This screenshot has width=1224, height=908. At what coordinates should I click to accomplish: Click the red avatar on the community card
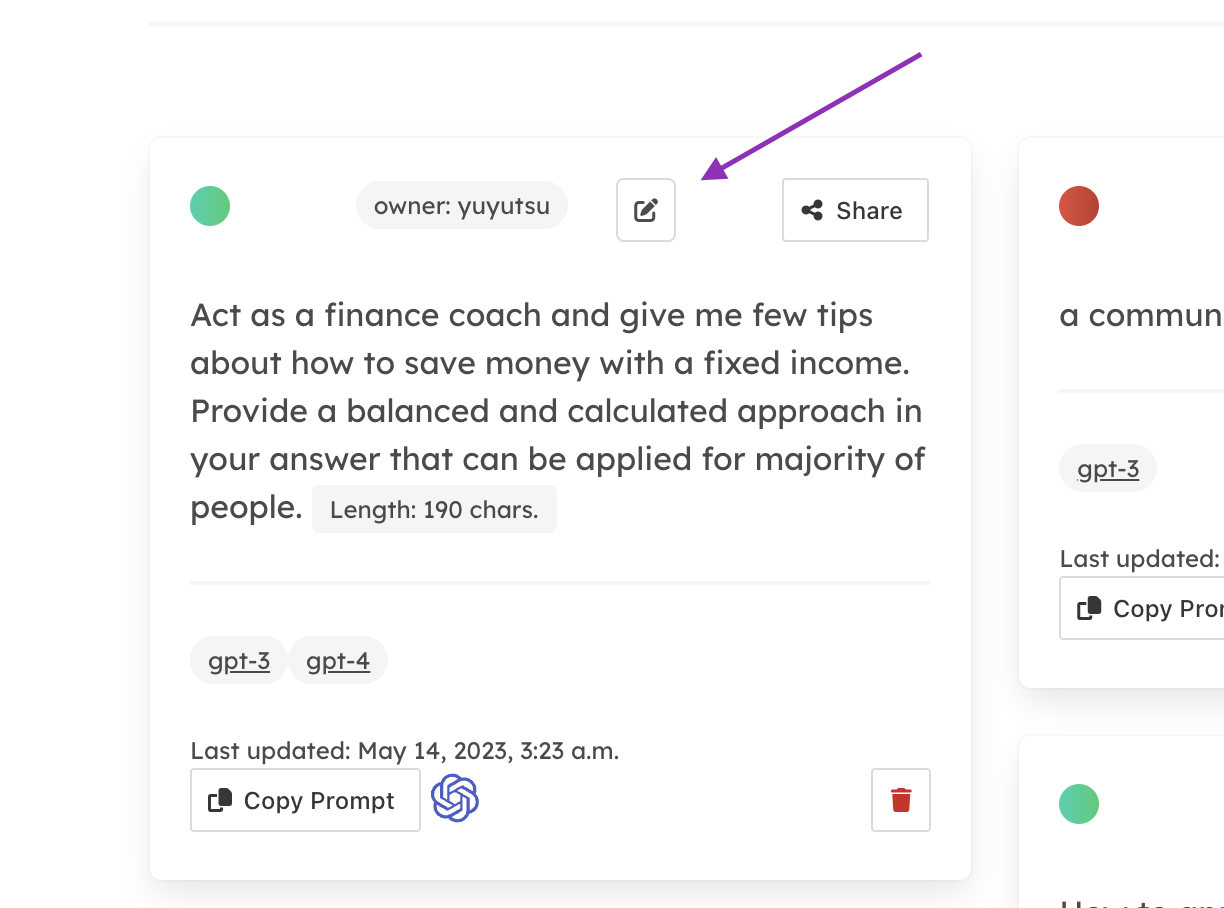(1079, 206)
